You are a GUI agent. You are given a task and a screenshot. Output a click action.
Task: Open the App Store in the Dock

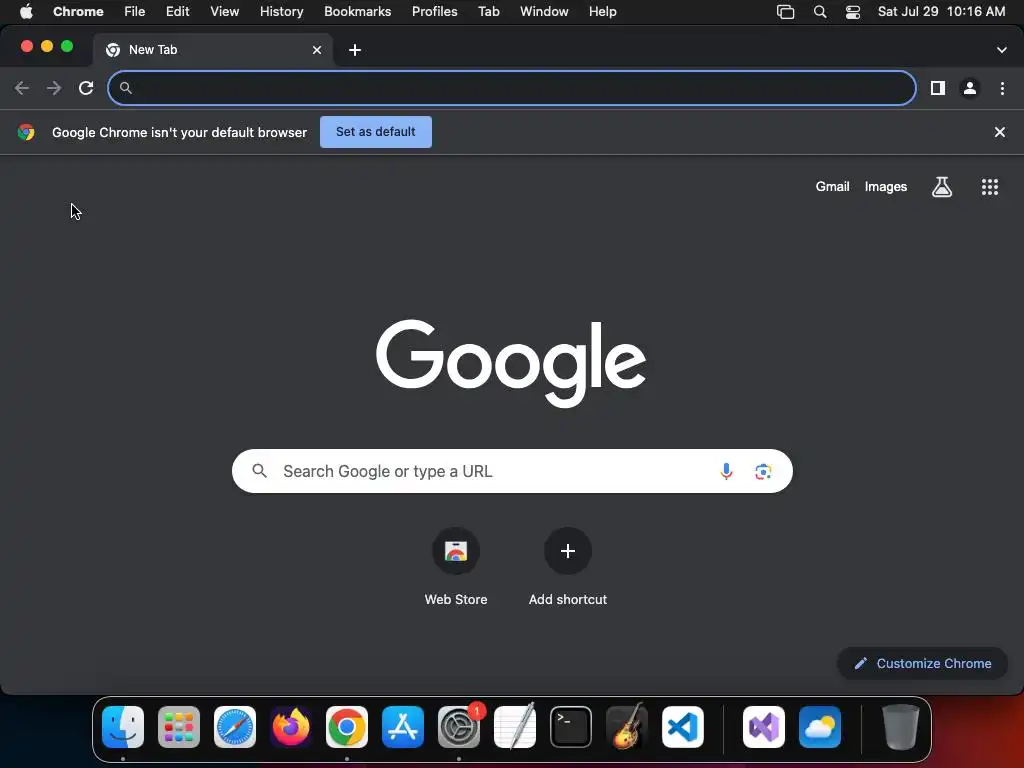[x=403, y=727]
